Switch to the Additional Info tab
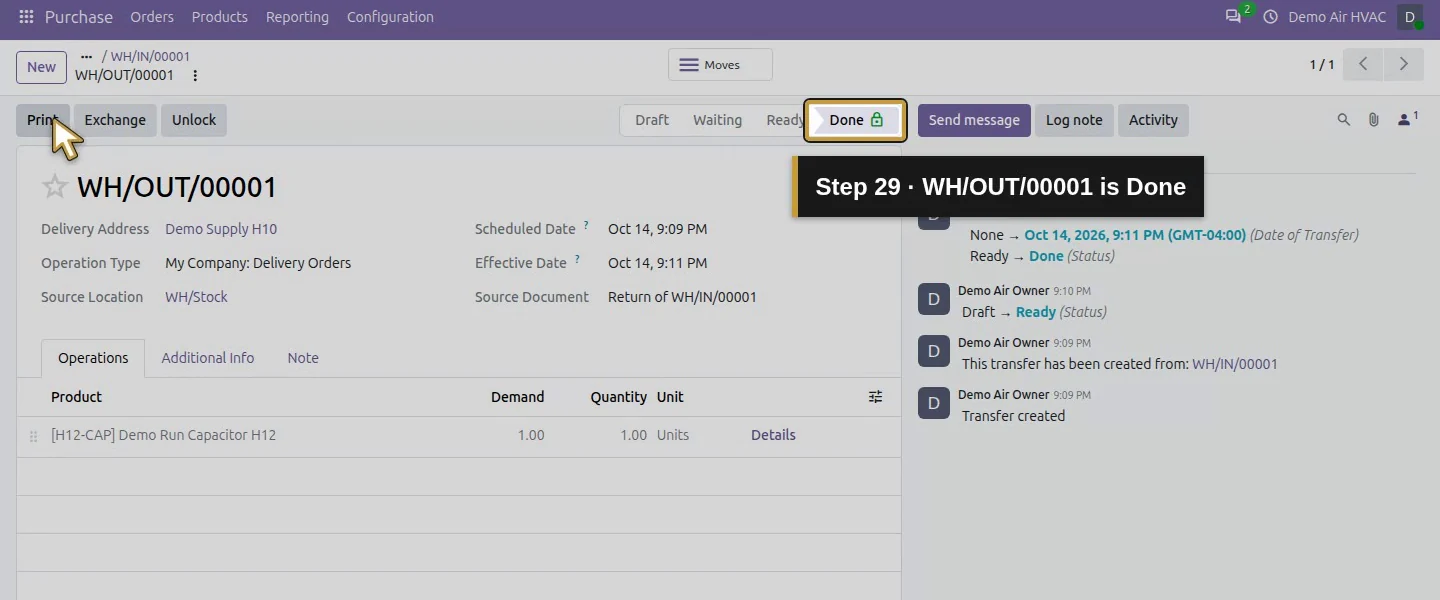The width and height of the screenshot is (1440, 600). [x=208, y=358]
